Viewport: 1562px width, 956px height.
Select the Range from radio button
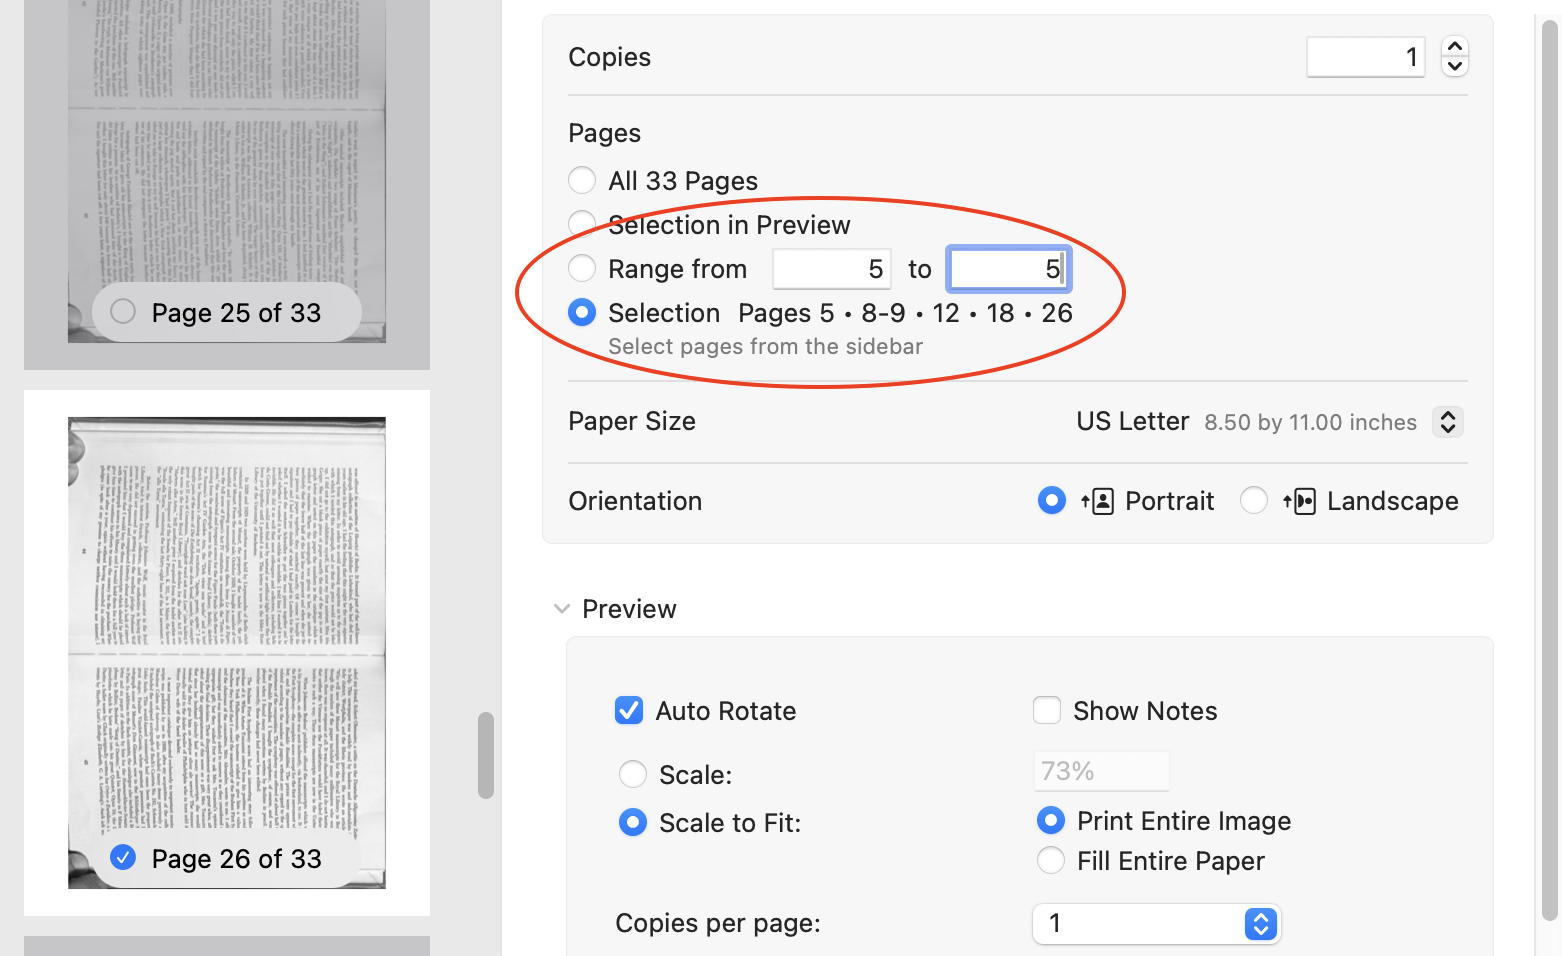(582, 269)
